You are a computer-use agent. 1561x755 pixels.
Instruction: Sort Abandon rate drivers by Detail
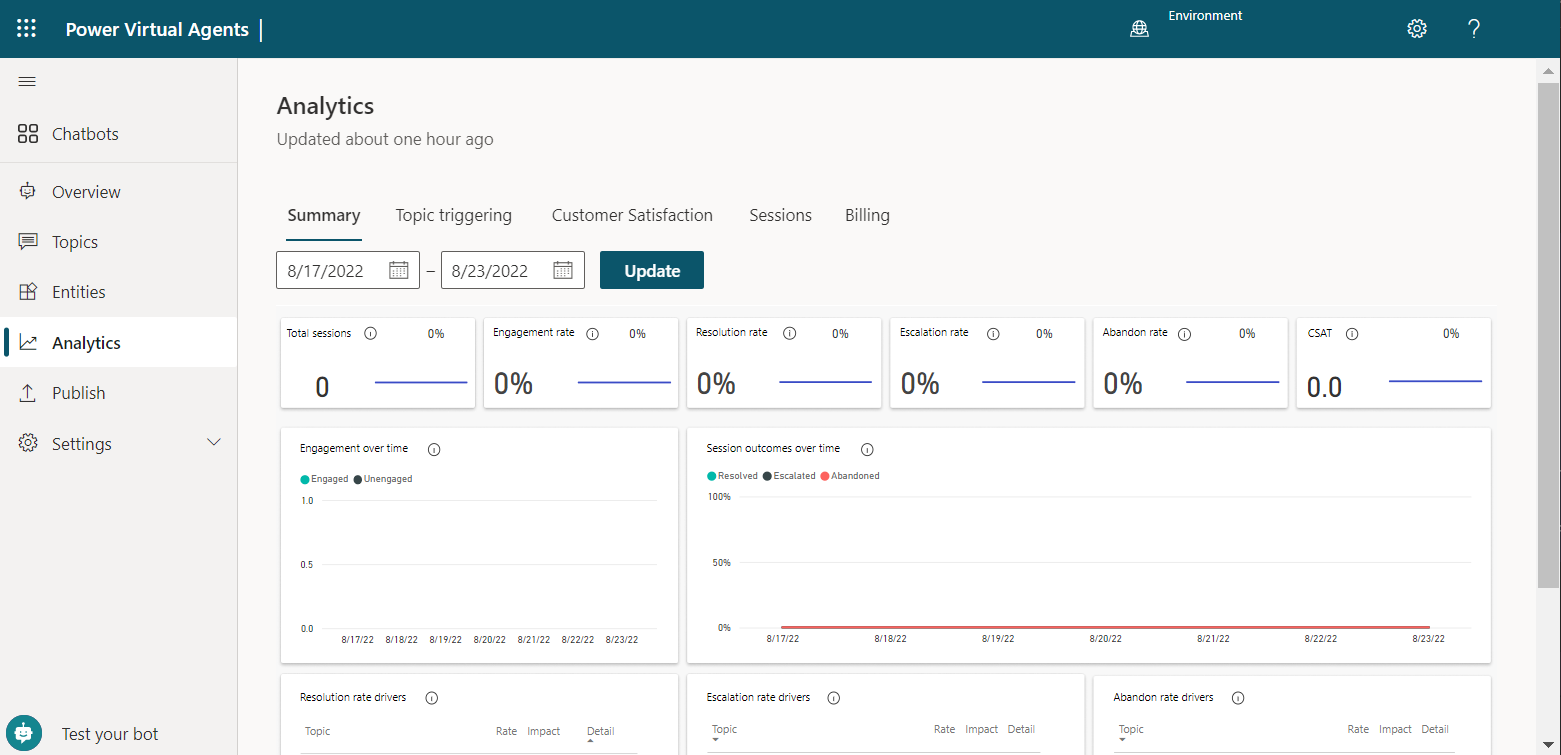[x=1435, y=729]
